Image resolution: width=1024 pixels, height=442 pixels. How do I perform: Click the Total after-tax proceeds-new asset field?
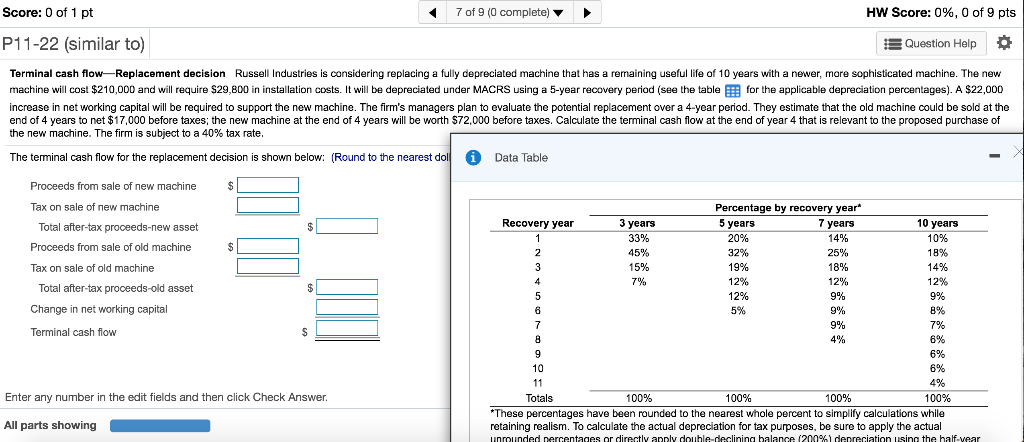click(x=347, y=226)
